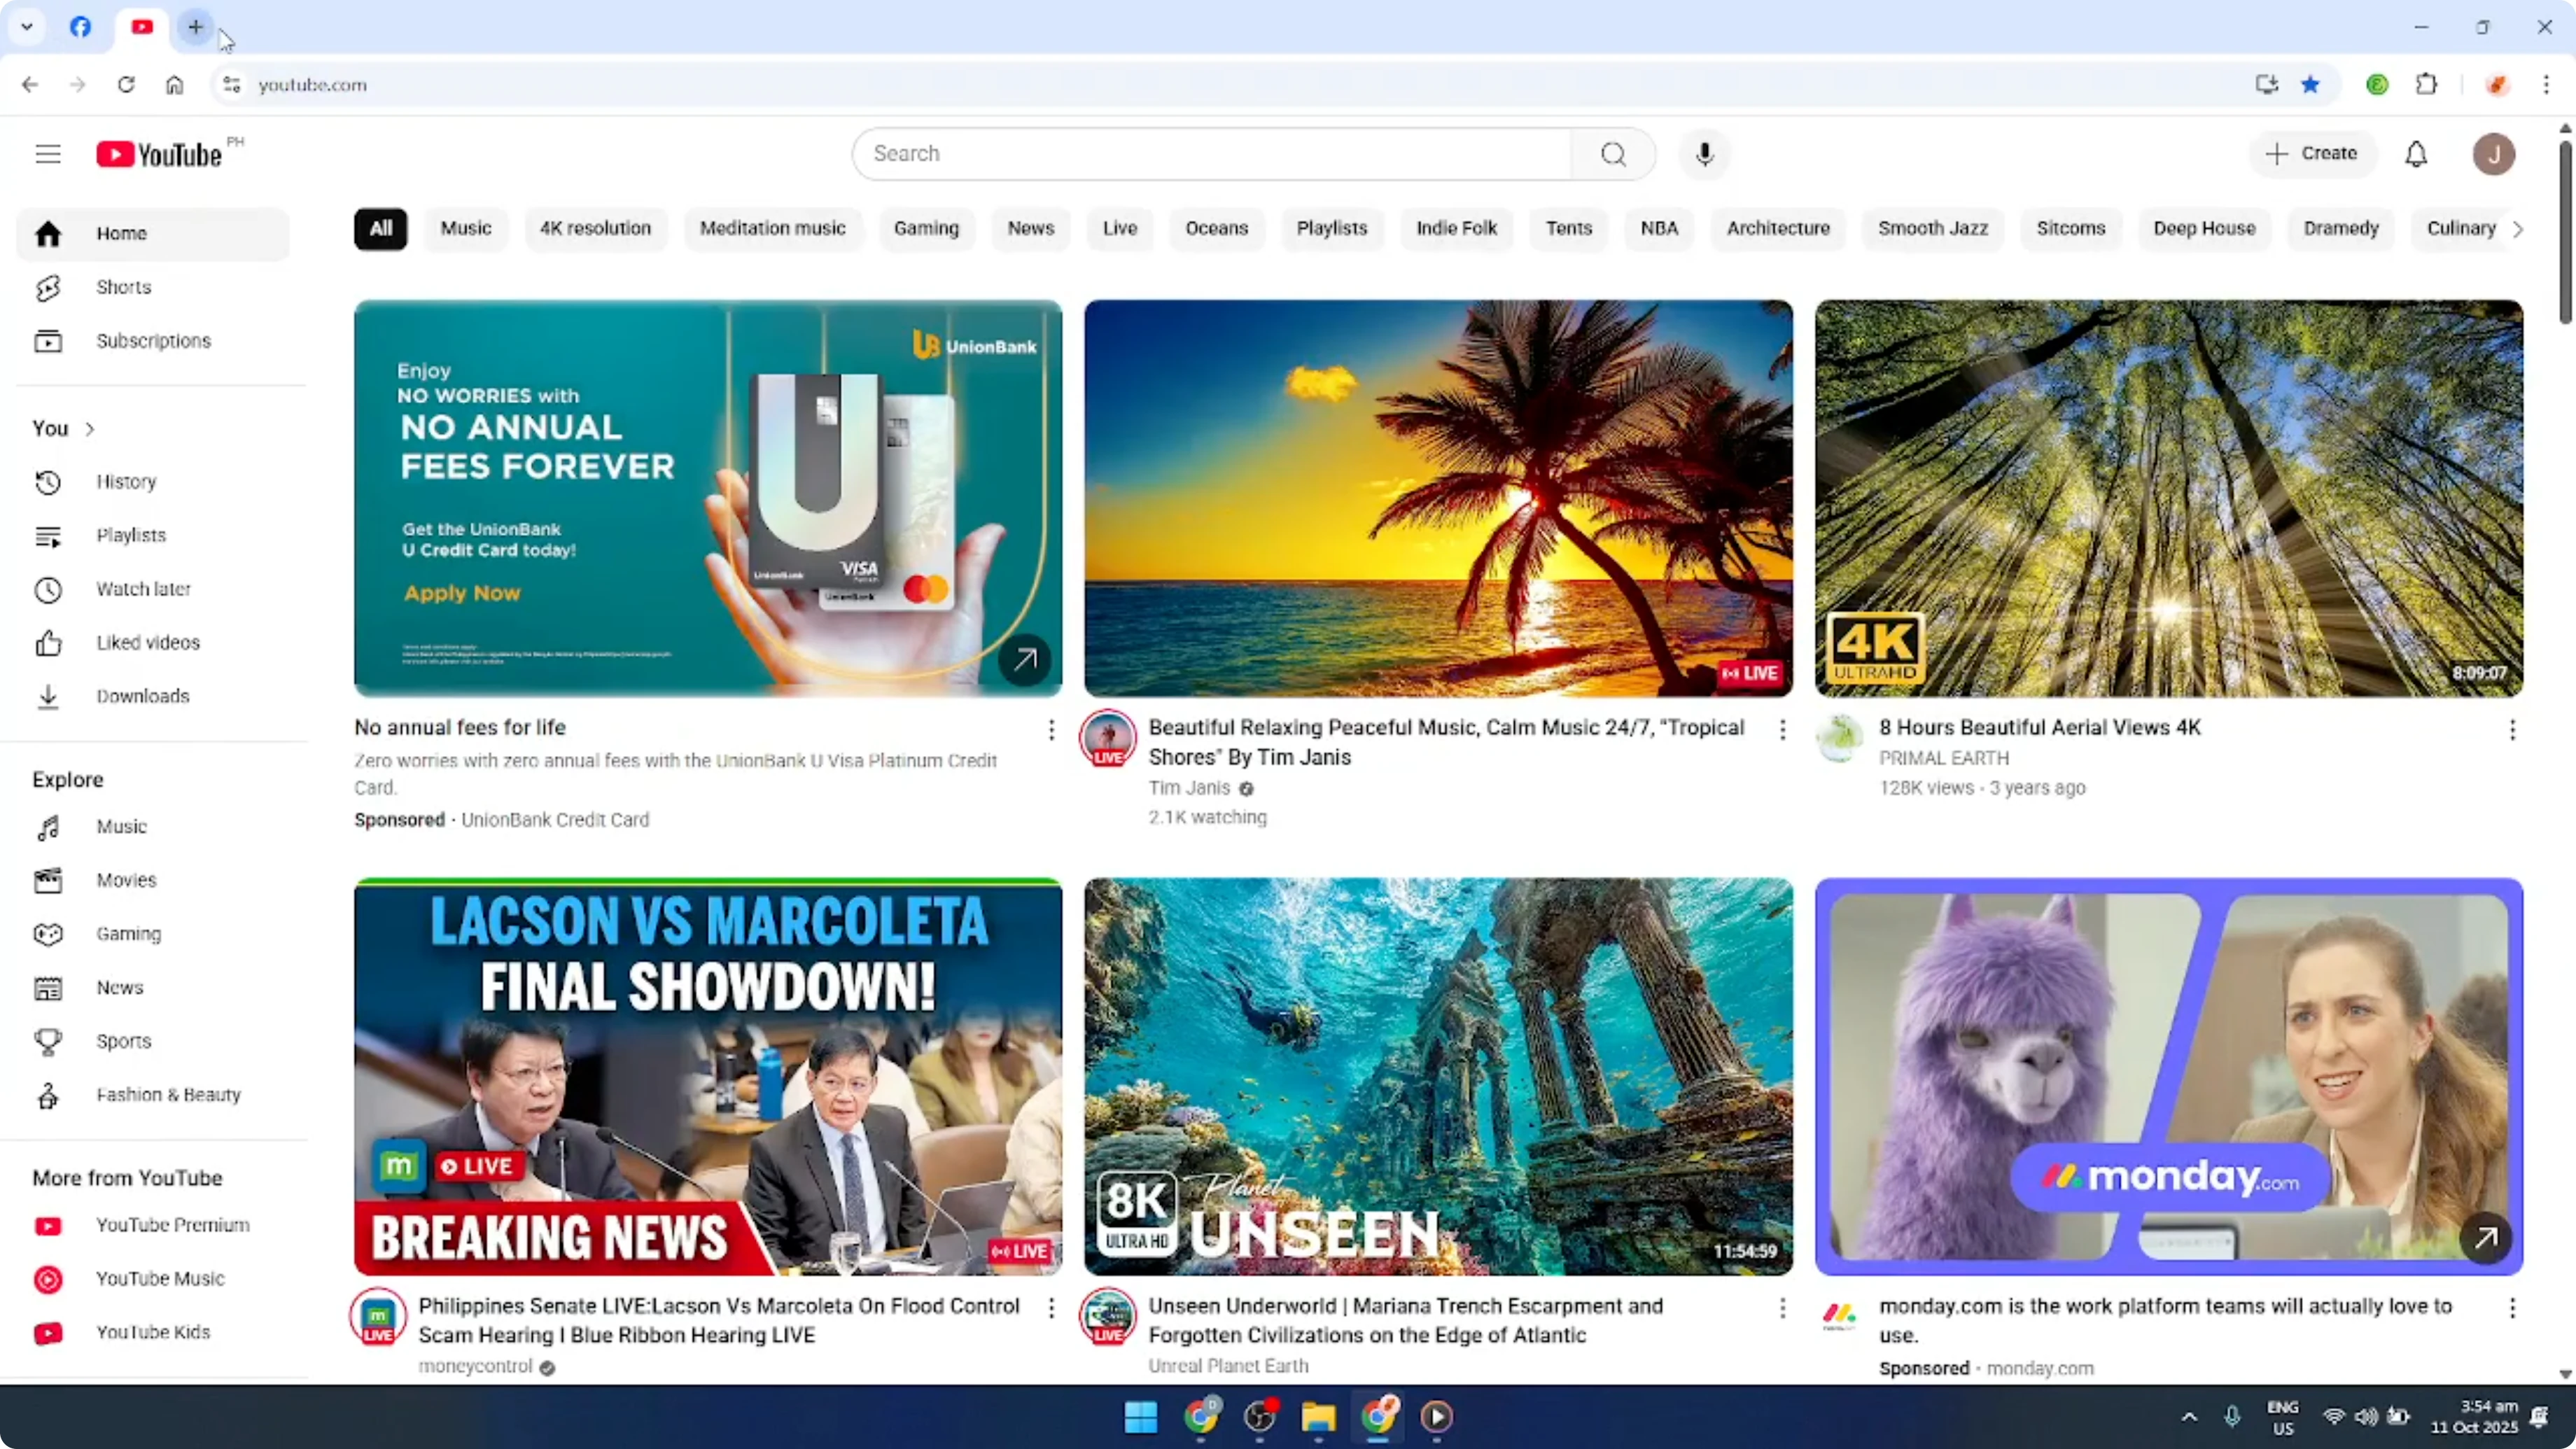This screenshot has height=1449, width=2576.
Task: Open the browser Extensions puzzle icon
Action: click(2426, 85)
